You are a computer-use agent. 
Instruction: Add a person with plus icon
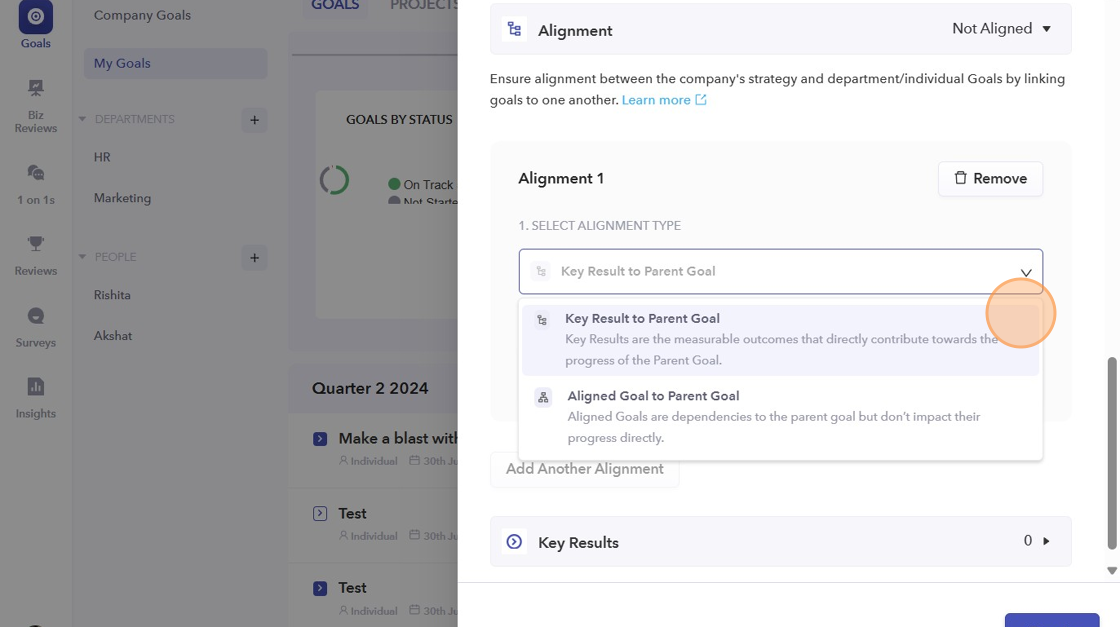[x=254, y=258]
